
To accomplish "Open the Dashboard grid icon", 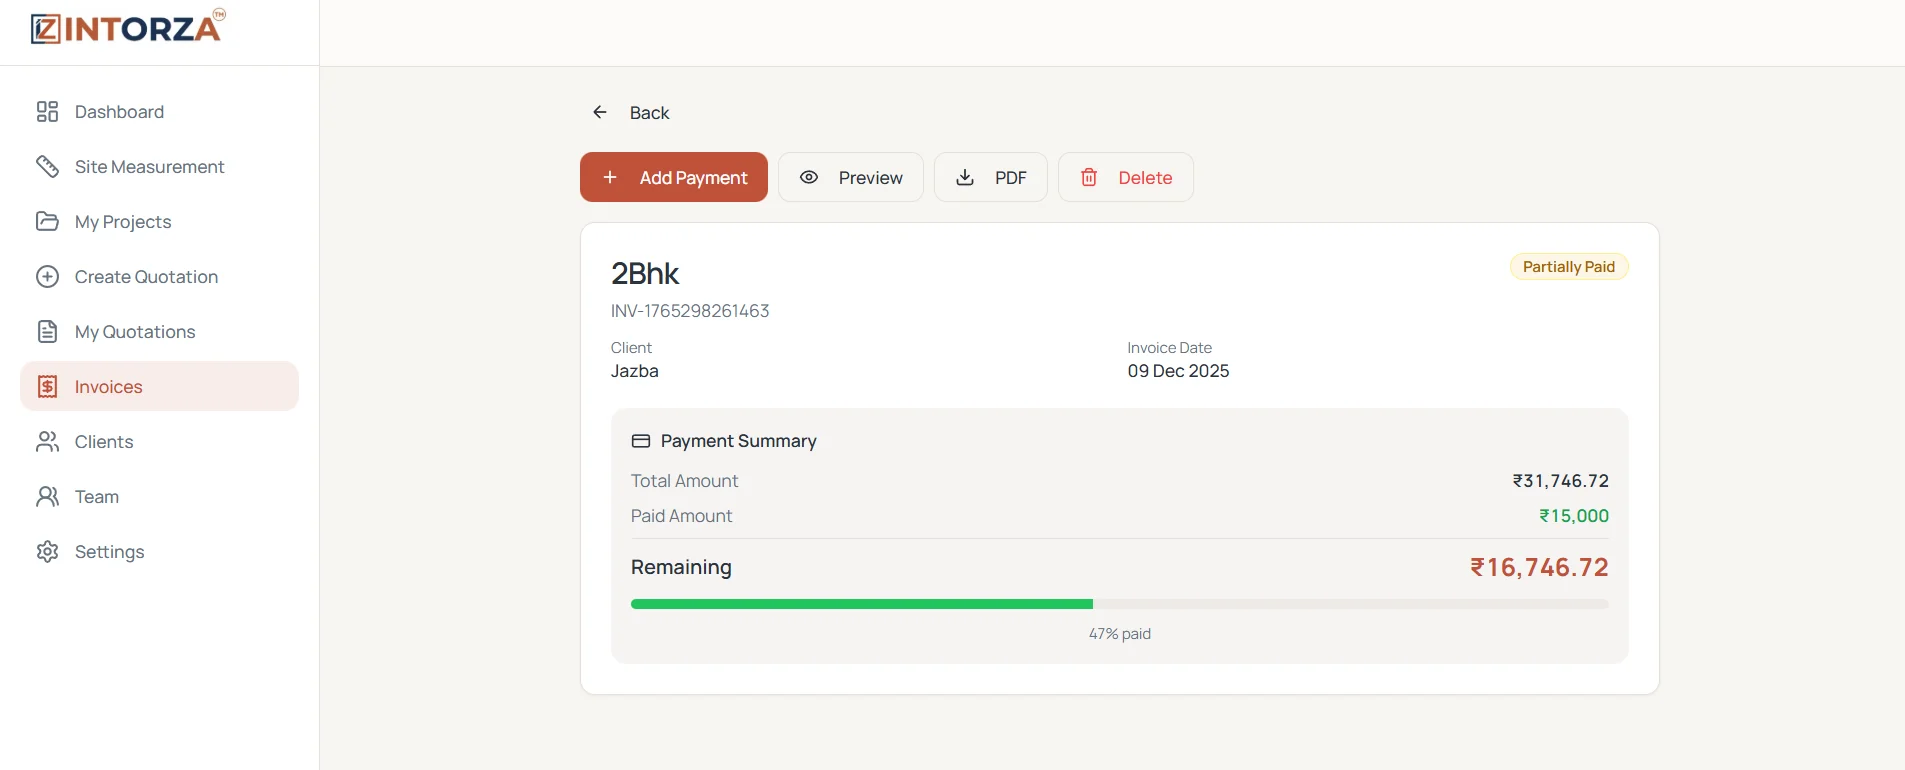I will pyautogui.click(x=47, y=111).
